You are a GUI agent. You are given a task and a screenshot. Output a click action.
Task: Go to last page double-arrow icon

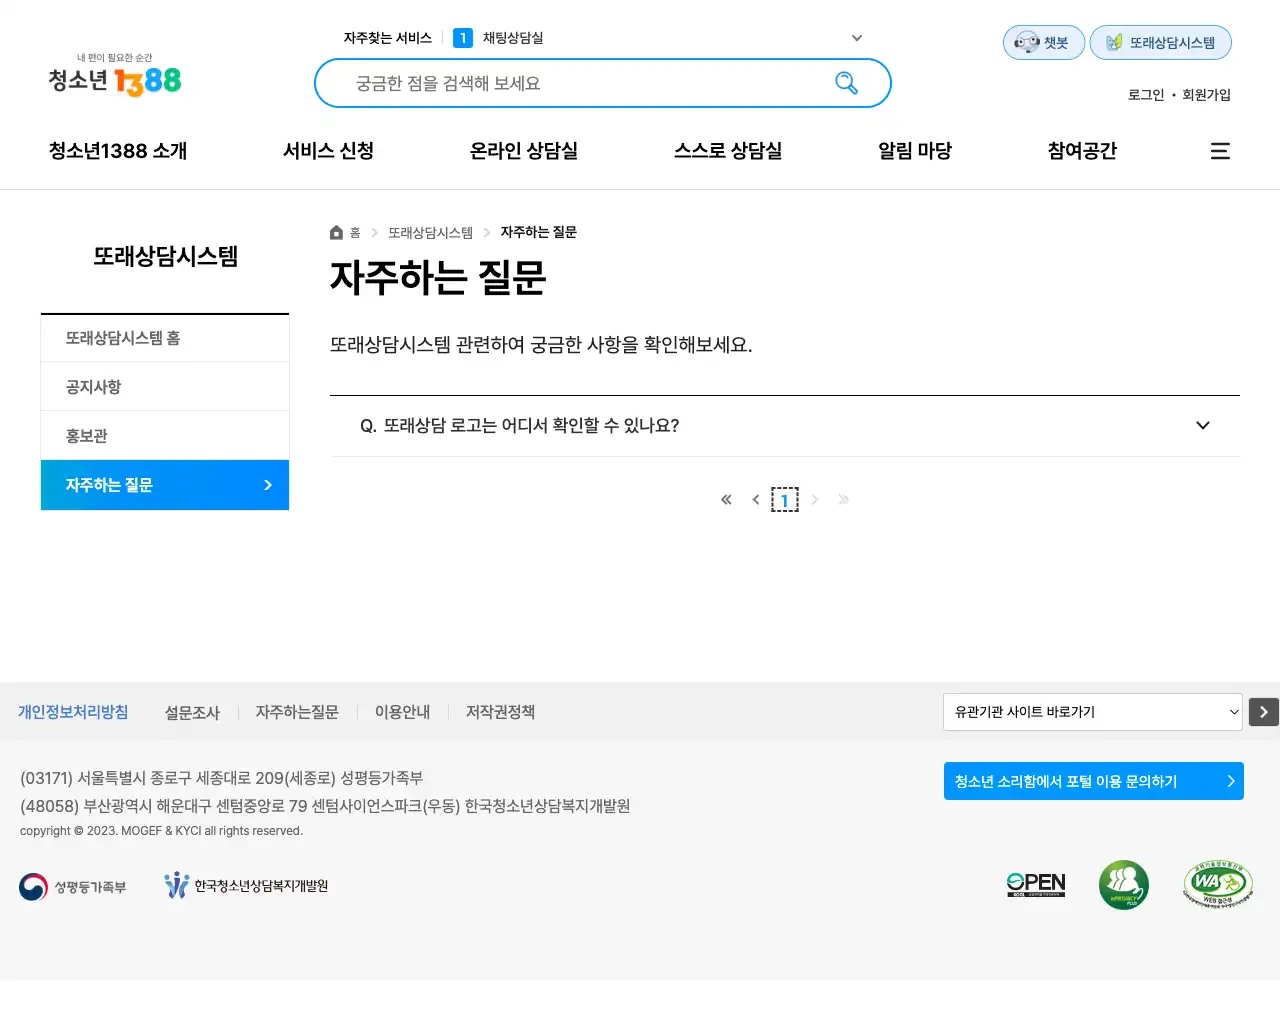click(843, 499)
